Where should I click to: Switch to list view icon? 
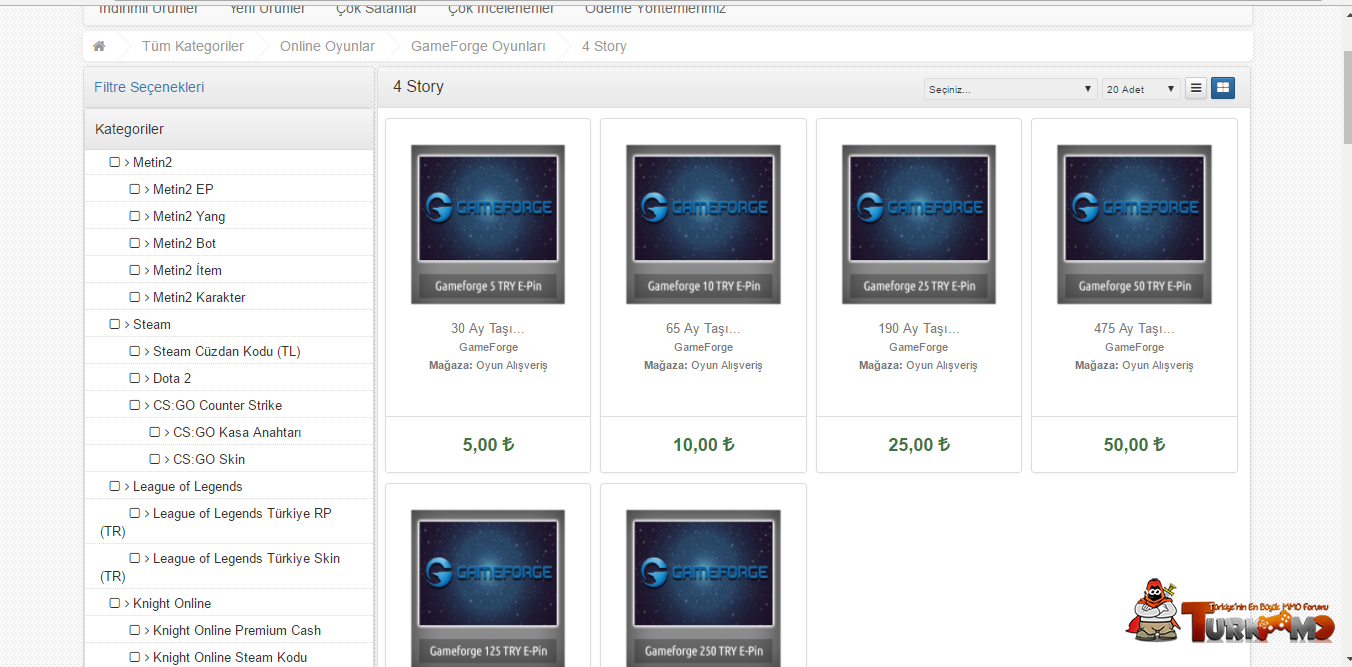coord(1196,88)
